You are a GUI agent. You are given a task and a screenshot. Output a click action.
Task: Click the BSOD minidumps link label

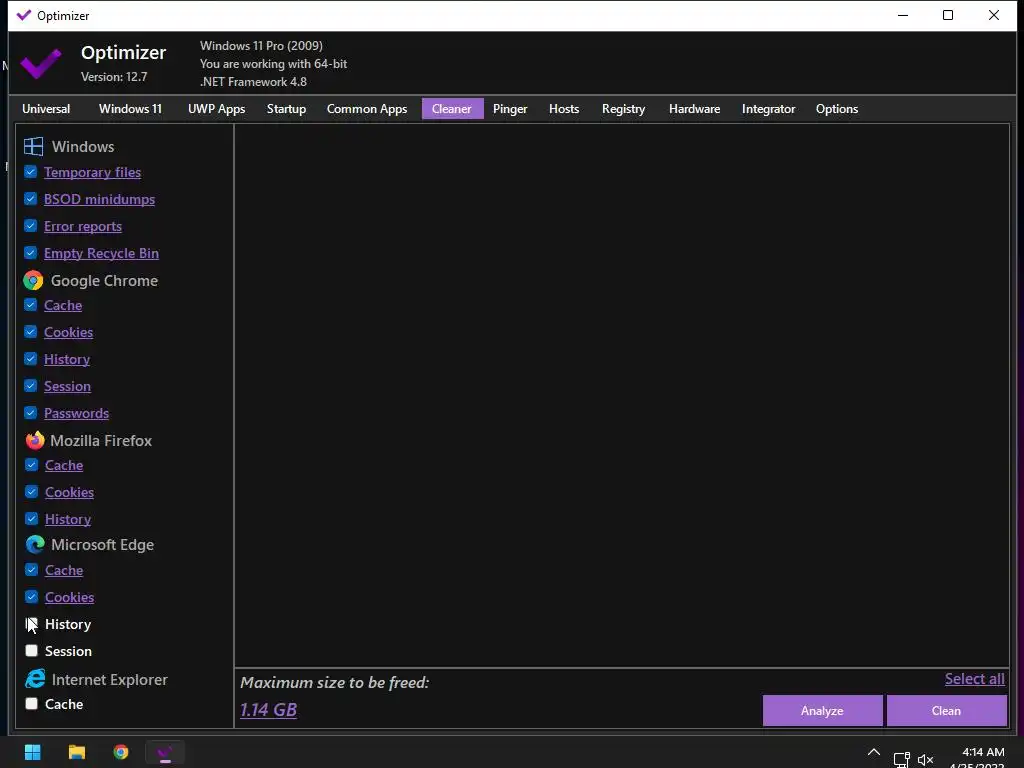[99, 199]
